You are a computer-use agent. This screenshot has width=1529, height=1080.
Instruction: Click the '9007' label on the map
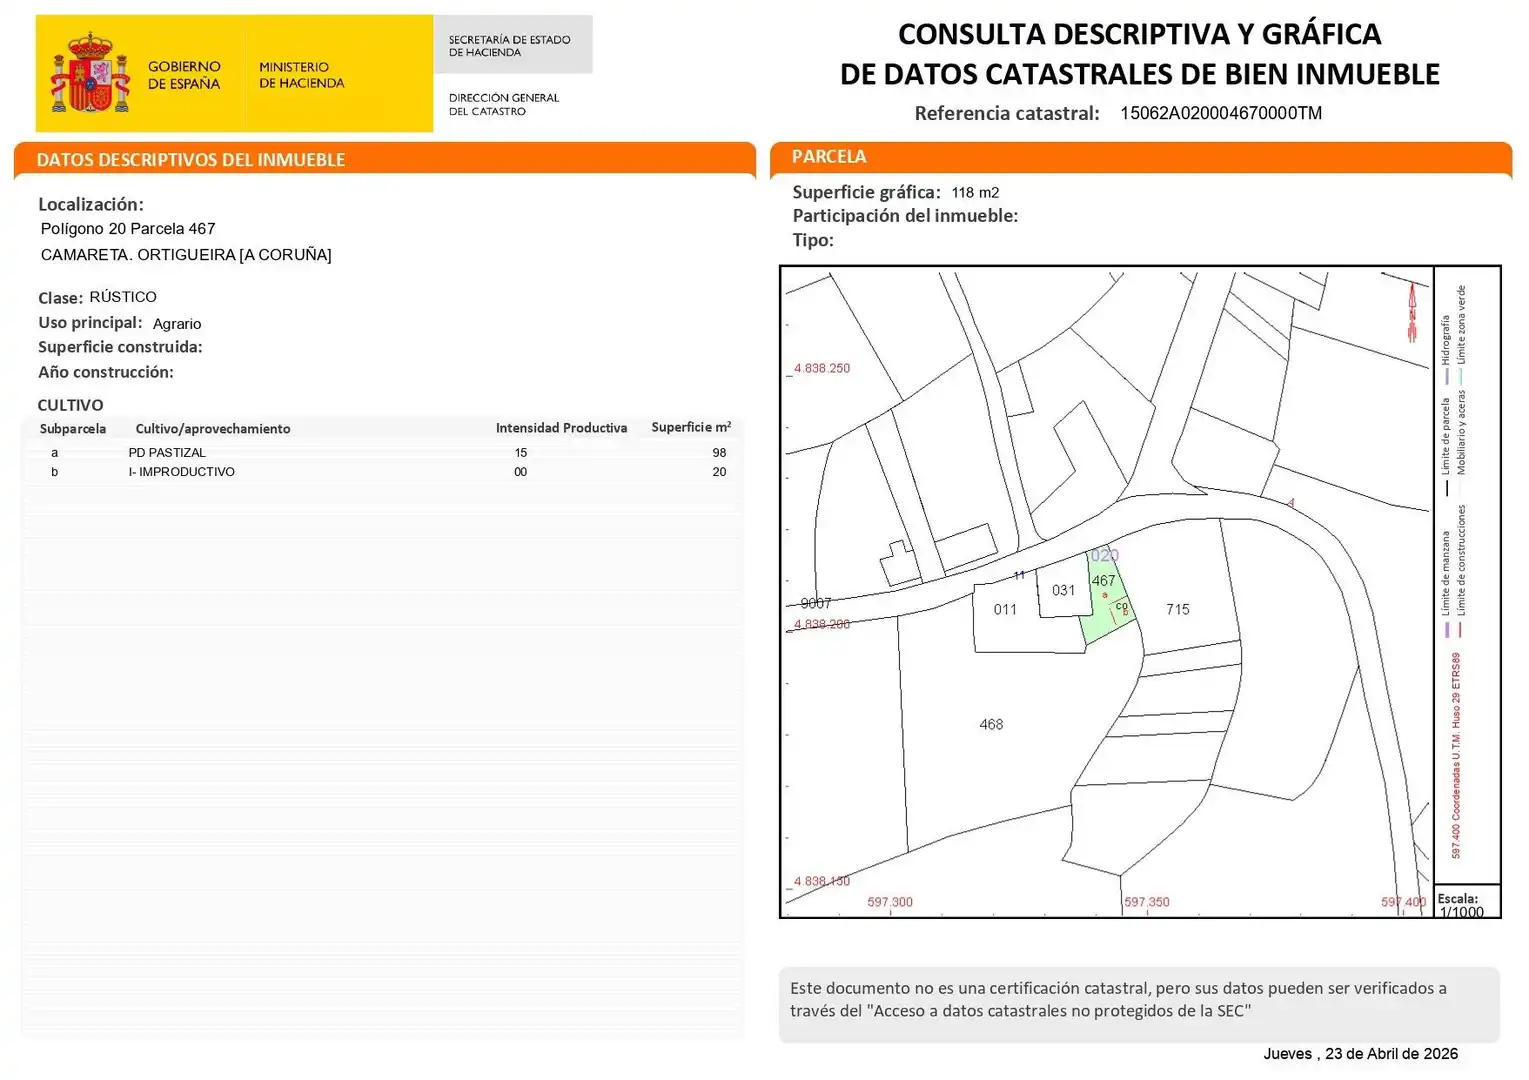(816, 603)
